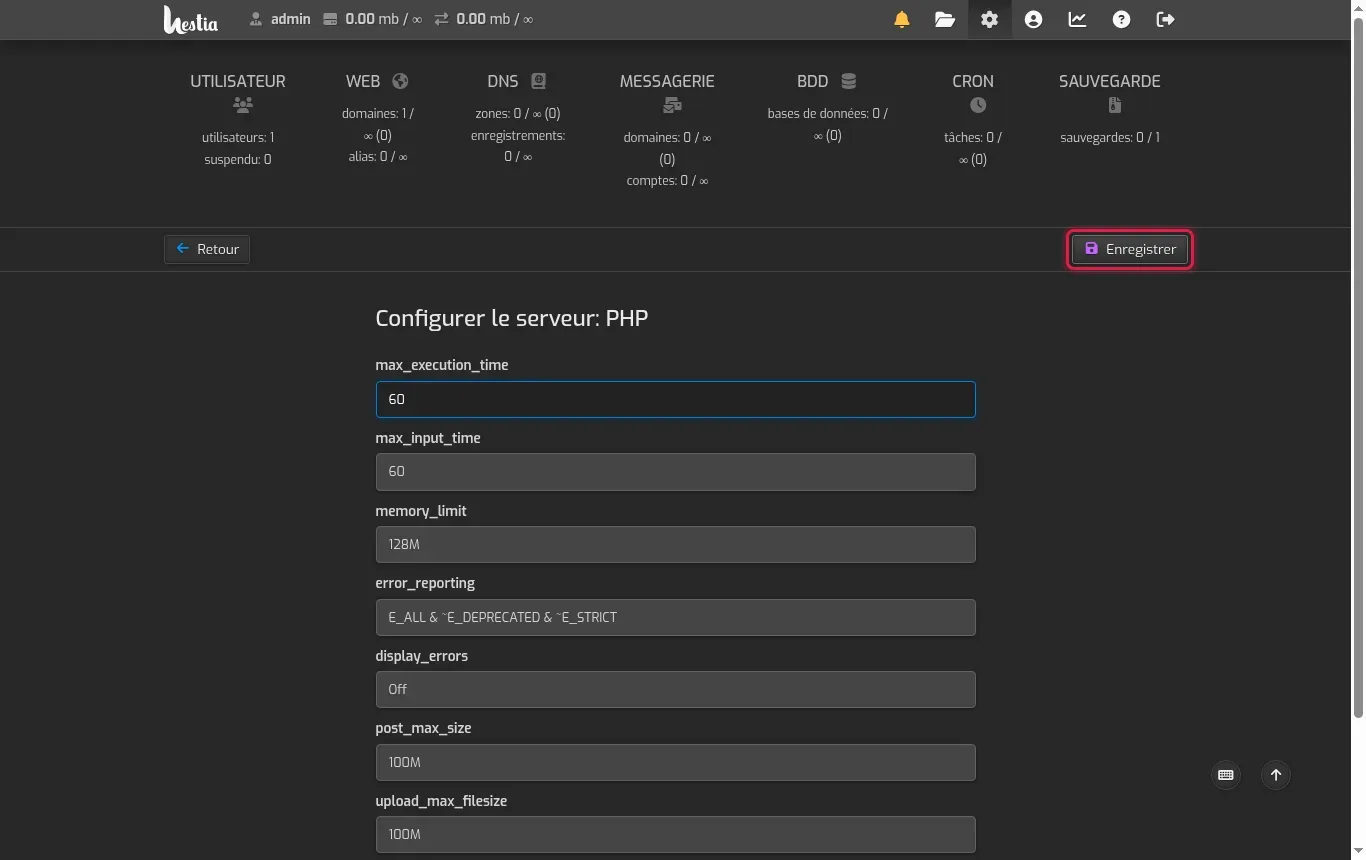The height and width of the screenshot is (860, 1366).
Task: Open the DNS tab
Action: click(x=517, y=118)
